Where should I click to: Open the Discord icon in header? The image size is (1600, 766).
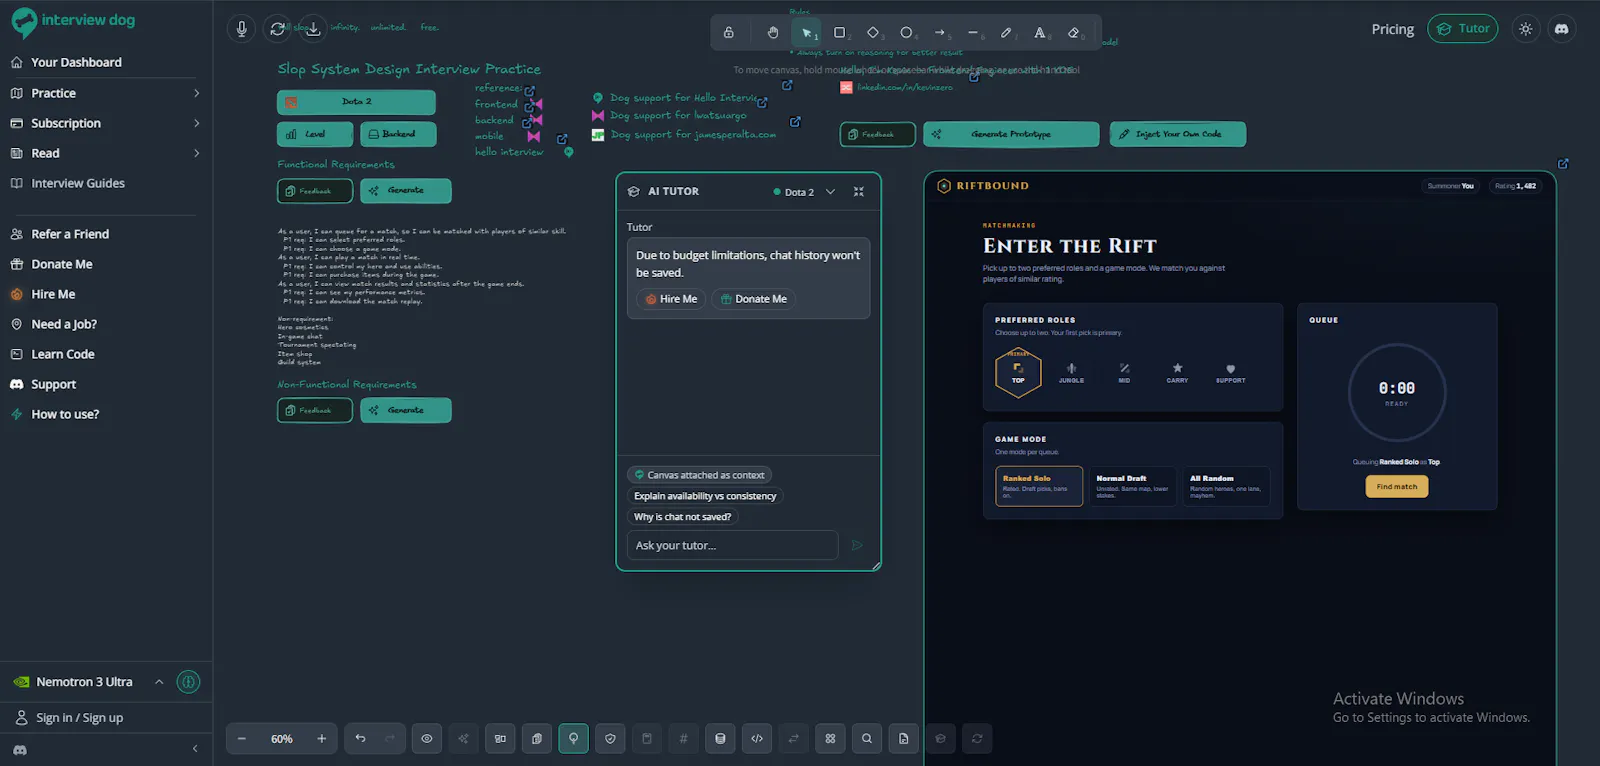(x=1562, y=29)
